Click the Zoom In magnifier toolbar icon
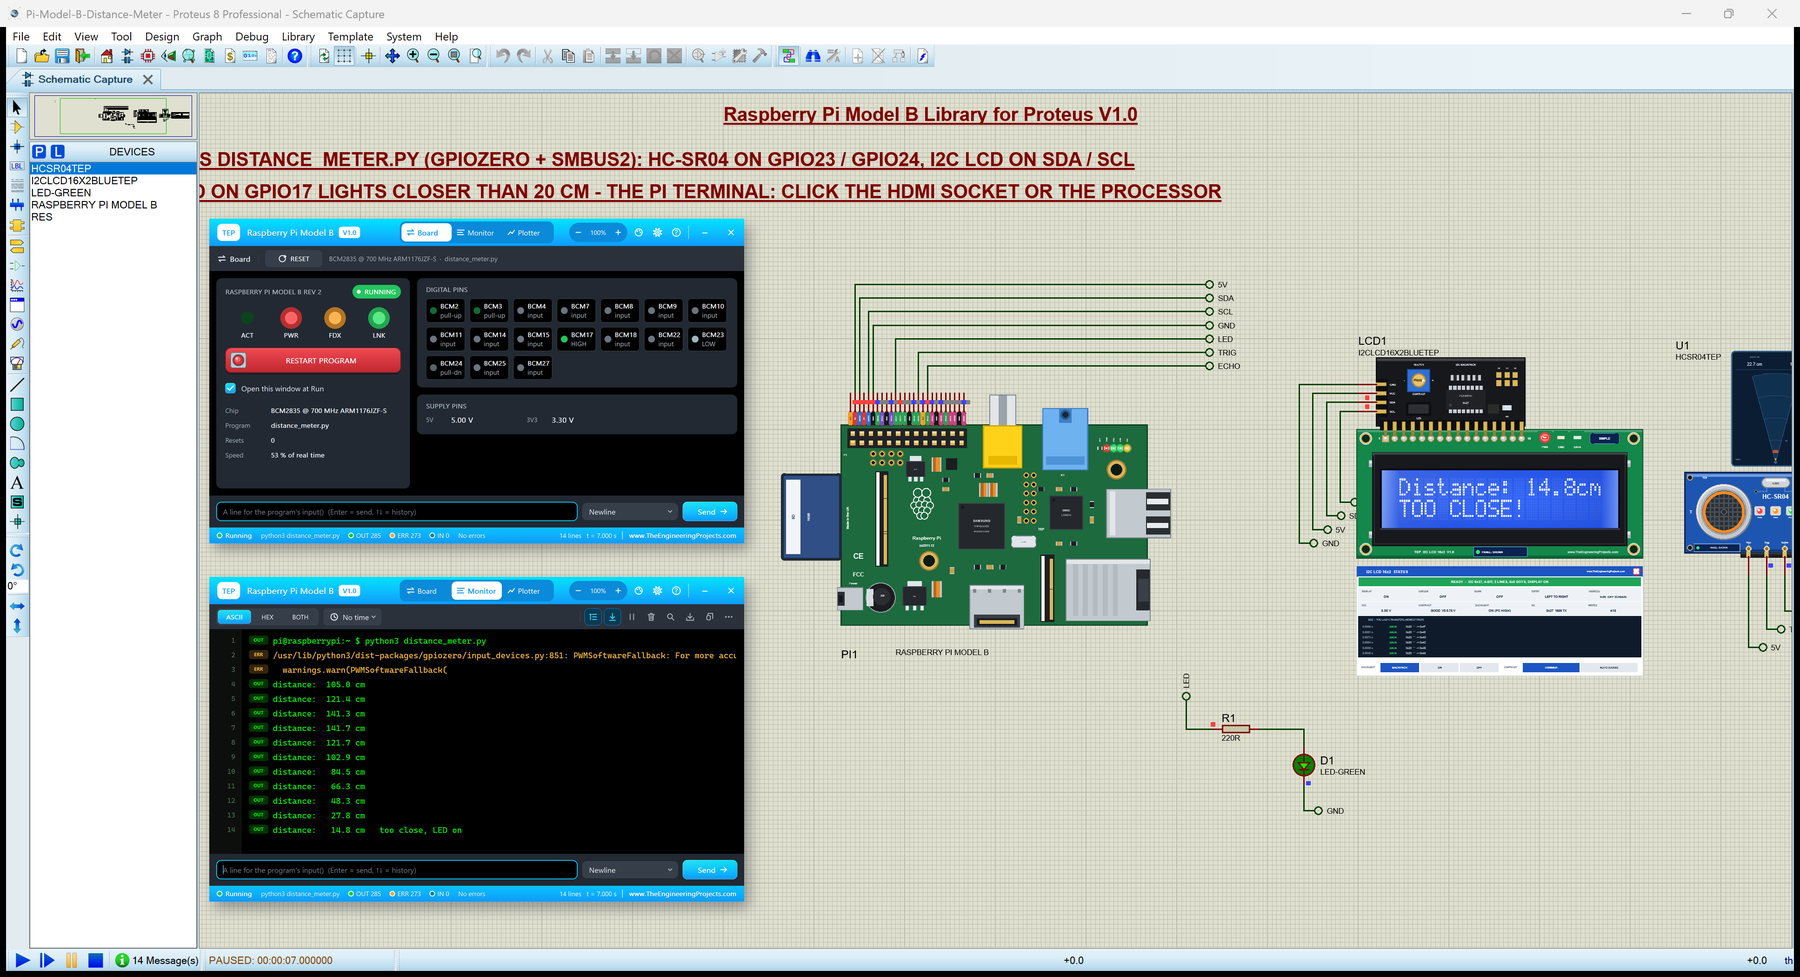 pyautogui.click(x=413, y=56)
